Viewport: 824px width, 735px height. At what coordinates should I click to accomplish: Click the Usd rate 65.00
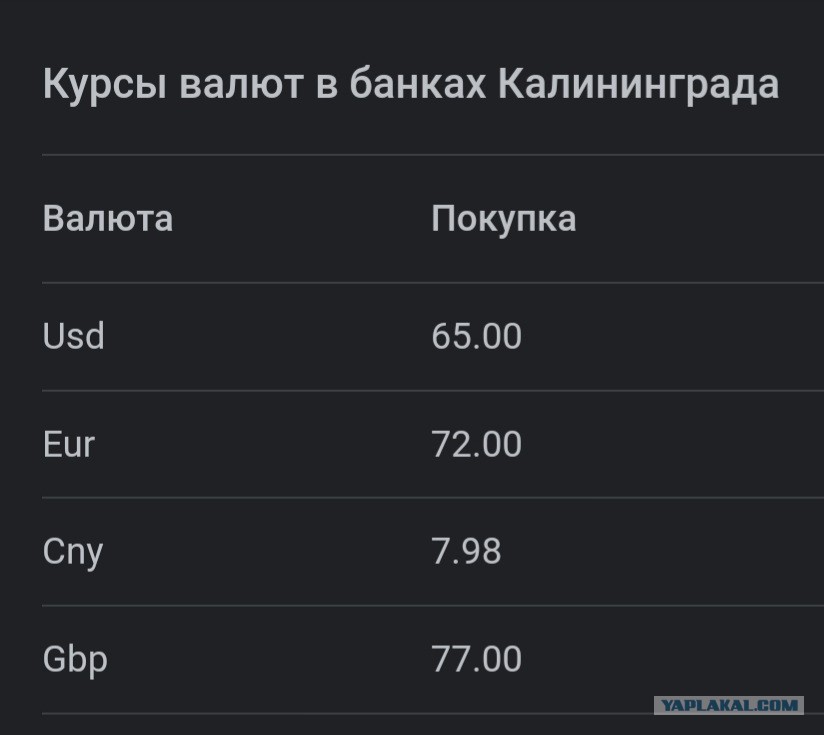pyautogui.click(x=476, y=337)
